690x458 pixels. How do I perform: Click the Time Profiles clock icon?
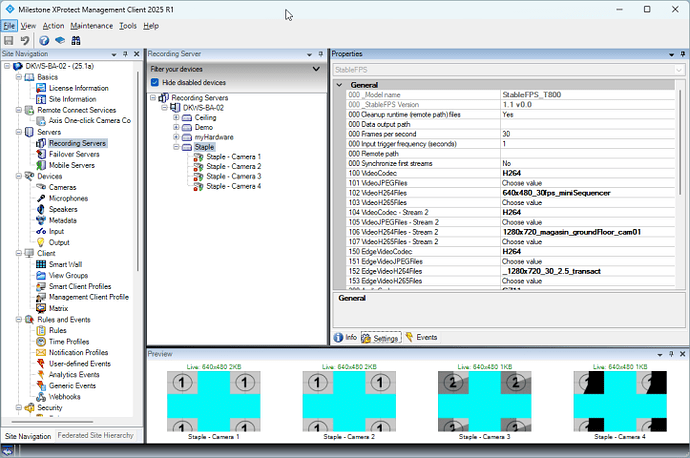coord(41,341)
